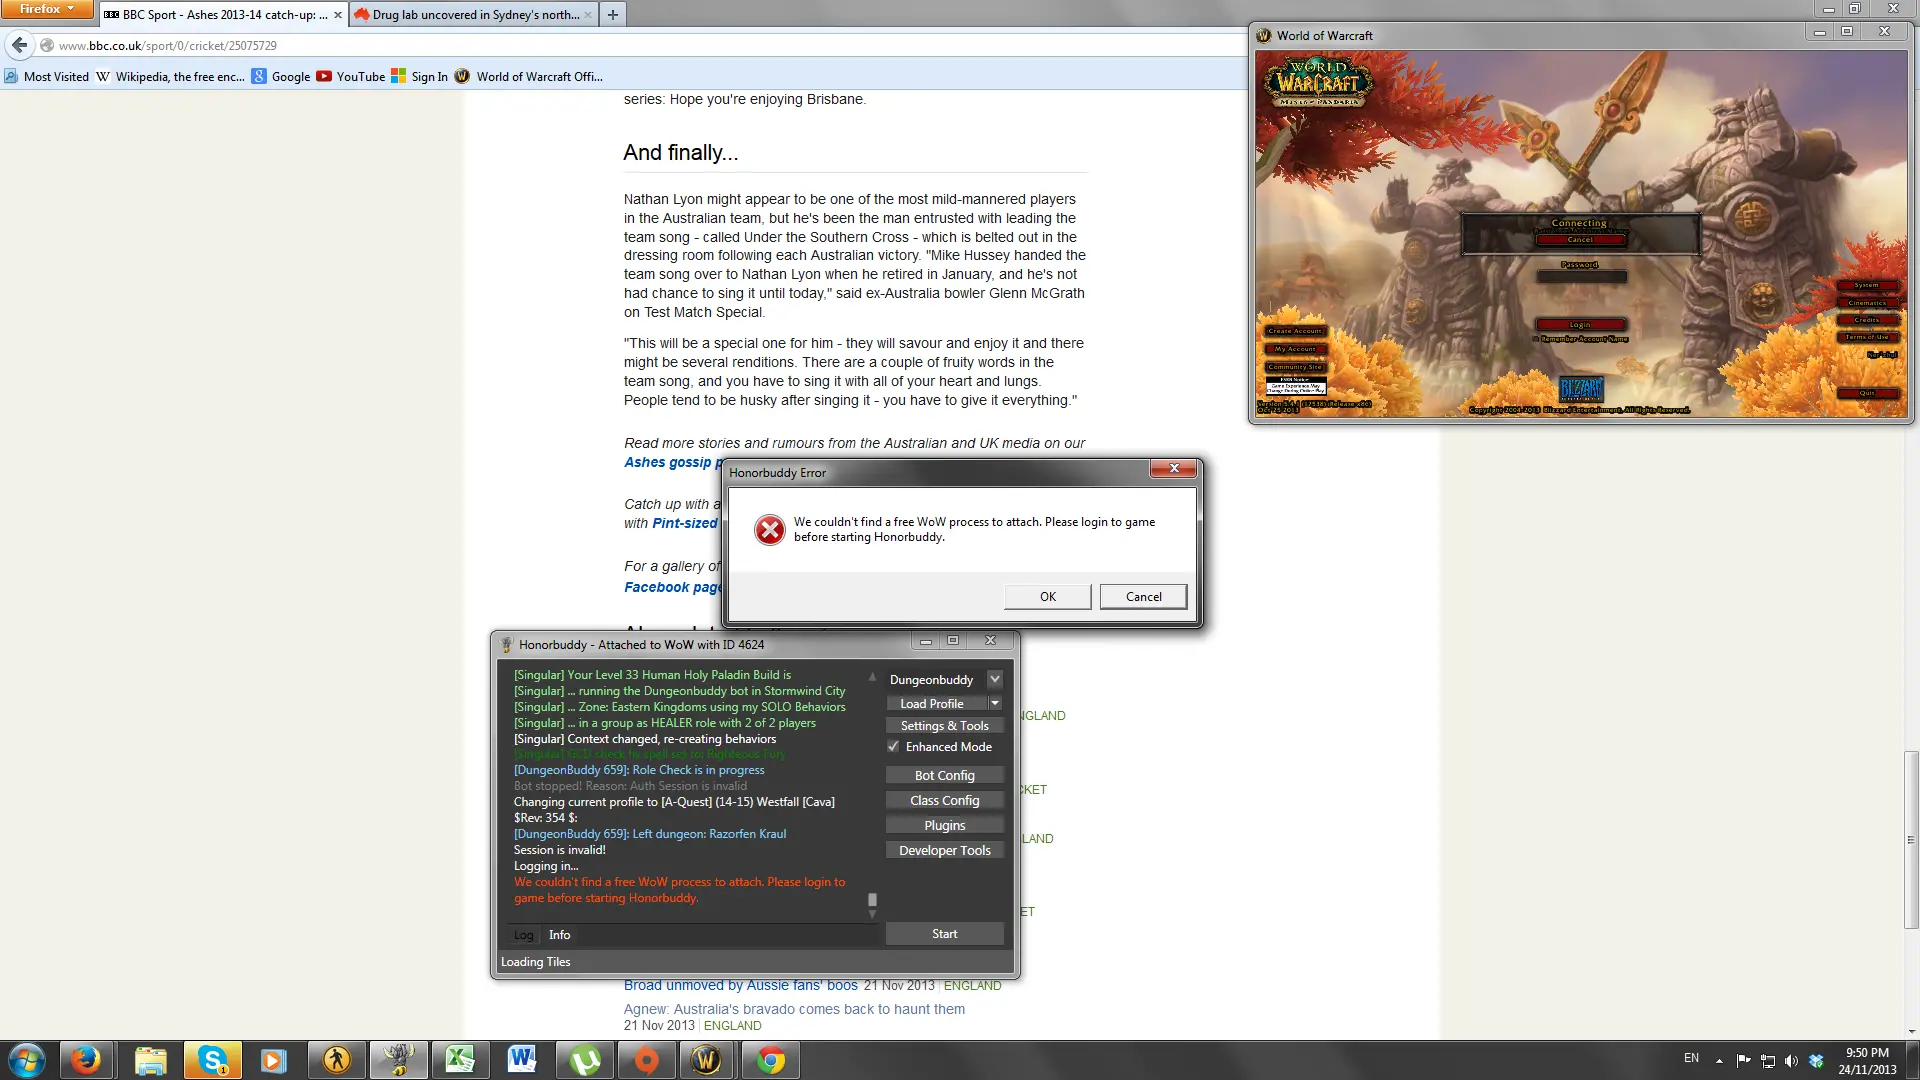Open Windows Media Player from the taskbar
1920x1080 pixels.
tap(273, 1060)
